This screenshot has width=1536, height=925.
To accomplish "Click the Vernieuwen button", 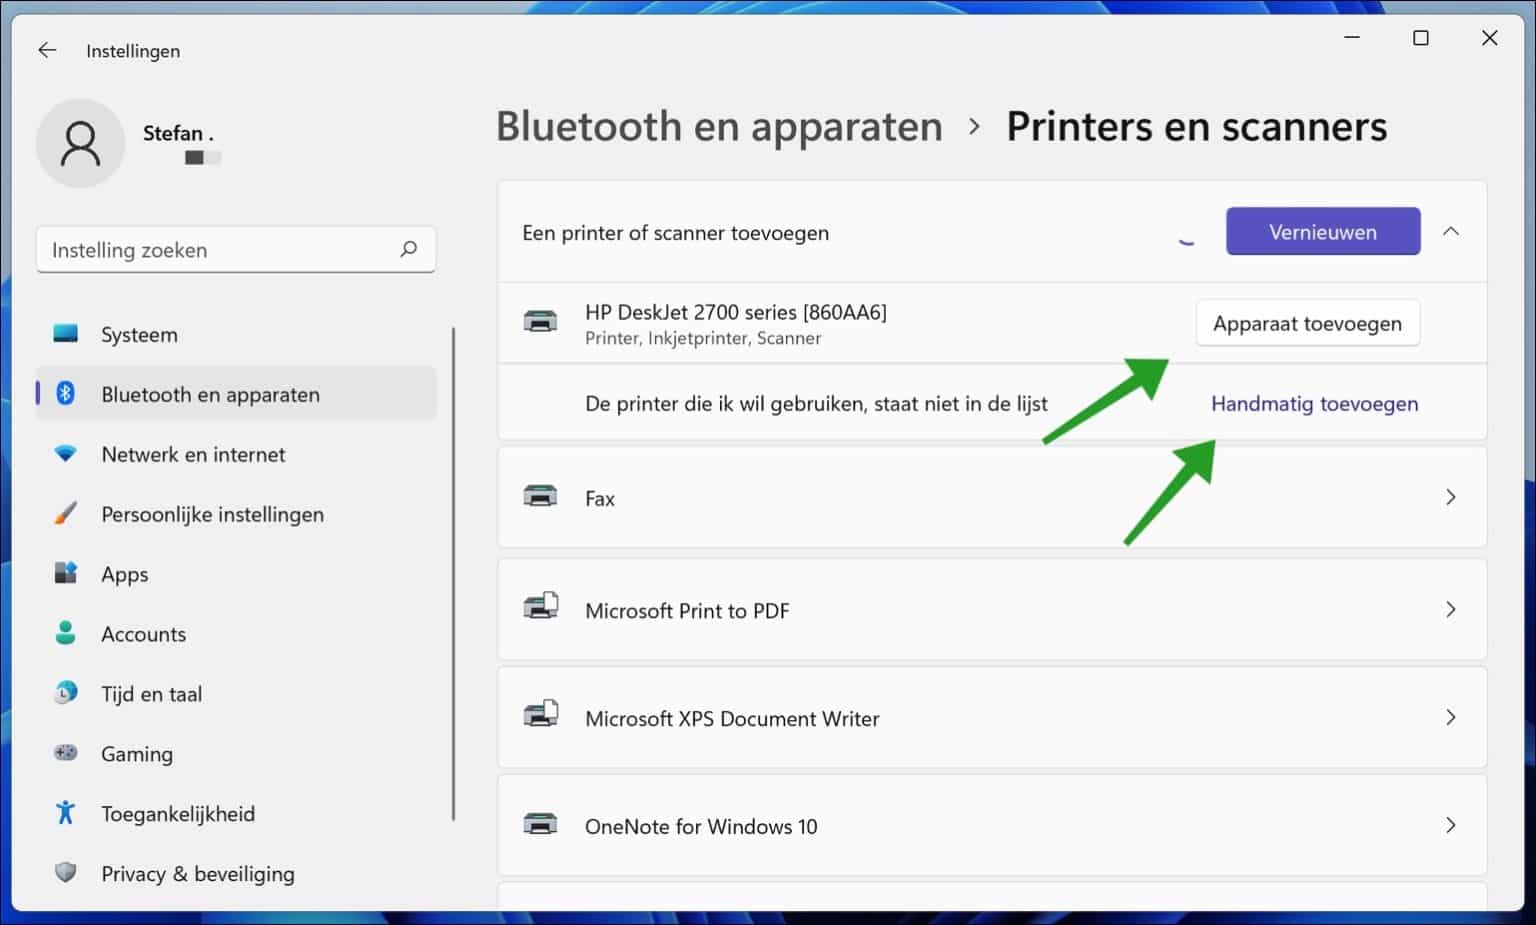I will pos(1322,231).
